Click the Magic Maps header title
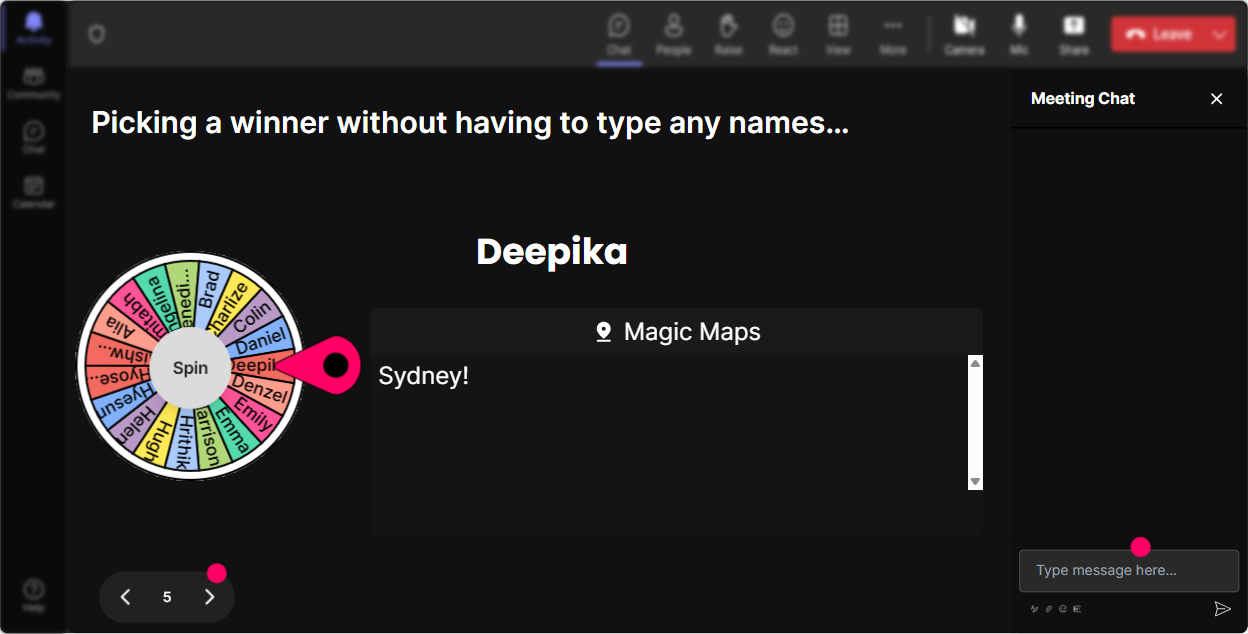1248x634 pixels. tap(692, 332)
